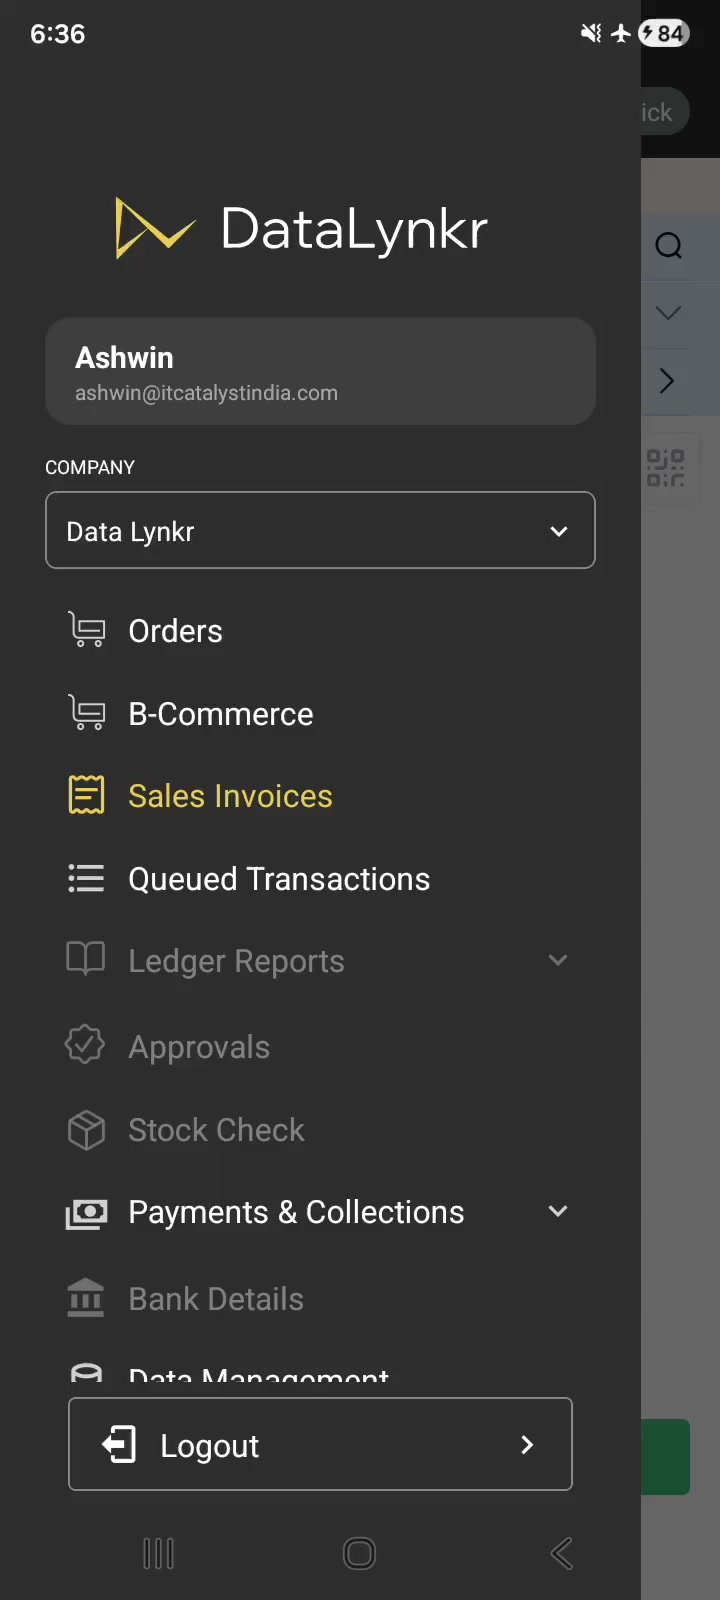Tap the Logout button
Screen dimensions: 720x1600
(320, 1444)
